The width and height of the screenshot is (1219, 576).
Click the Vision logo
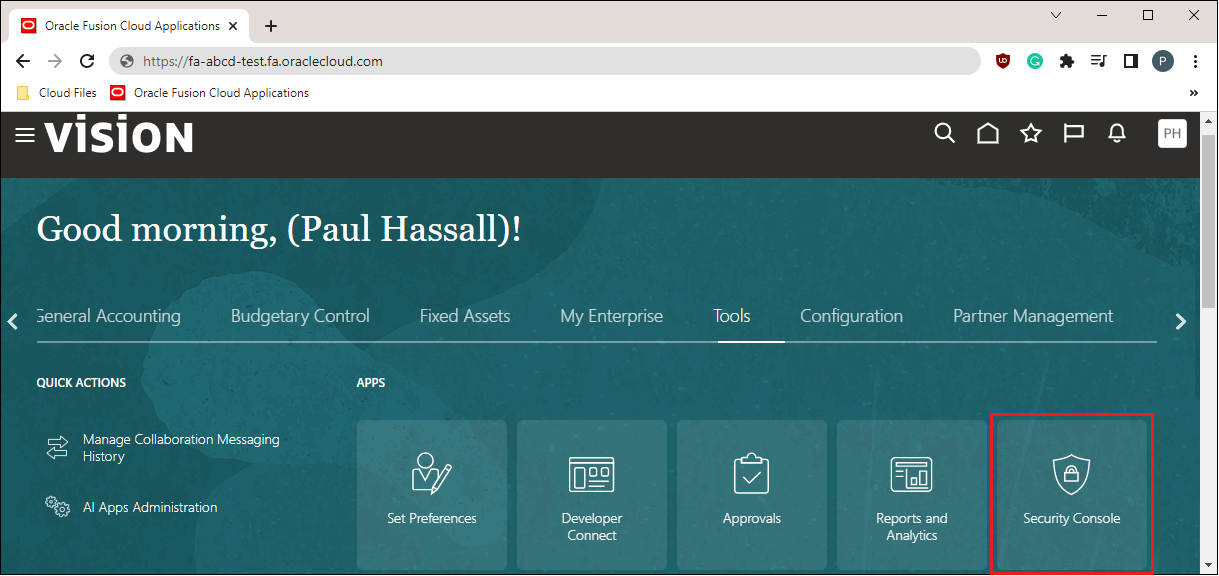pyautogui.click(x=119, y=135)
